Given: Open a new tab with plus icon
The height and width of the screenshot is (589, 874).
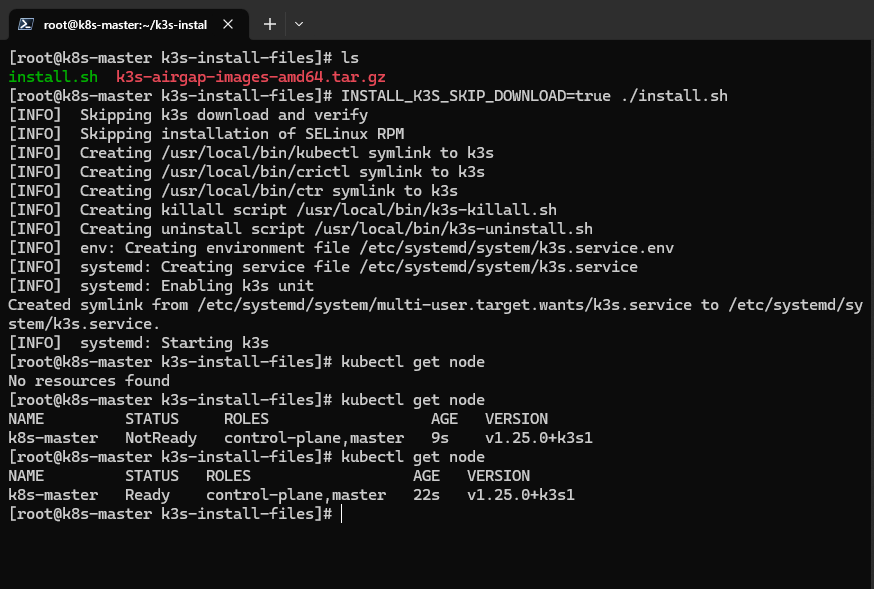Looking at the screenshot, I should (270, 24).
